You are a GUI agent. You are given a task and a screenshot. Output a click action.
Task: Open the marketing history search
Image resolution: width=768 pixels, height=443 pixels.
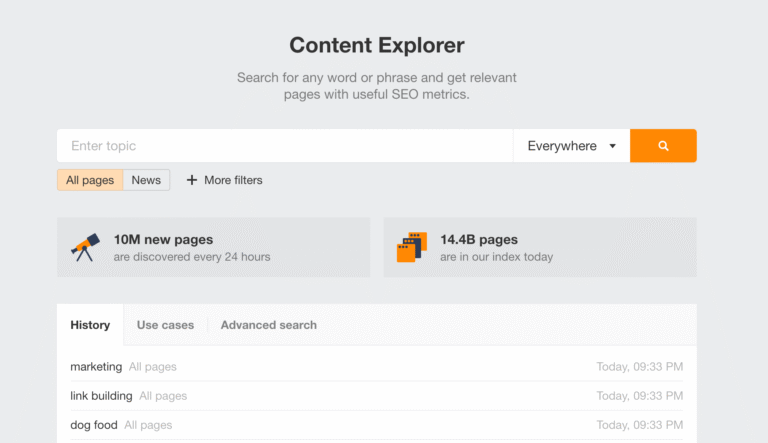(x=96, y=367)
